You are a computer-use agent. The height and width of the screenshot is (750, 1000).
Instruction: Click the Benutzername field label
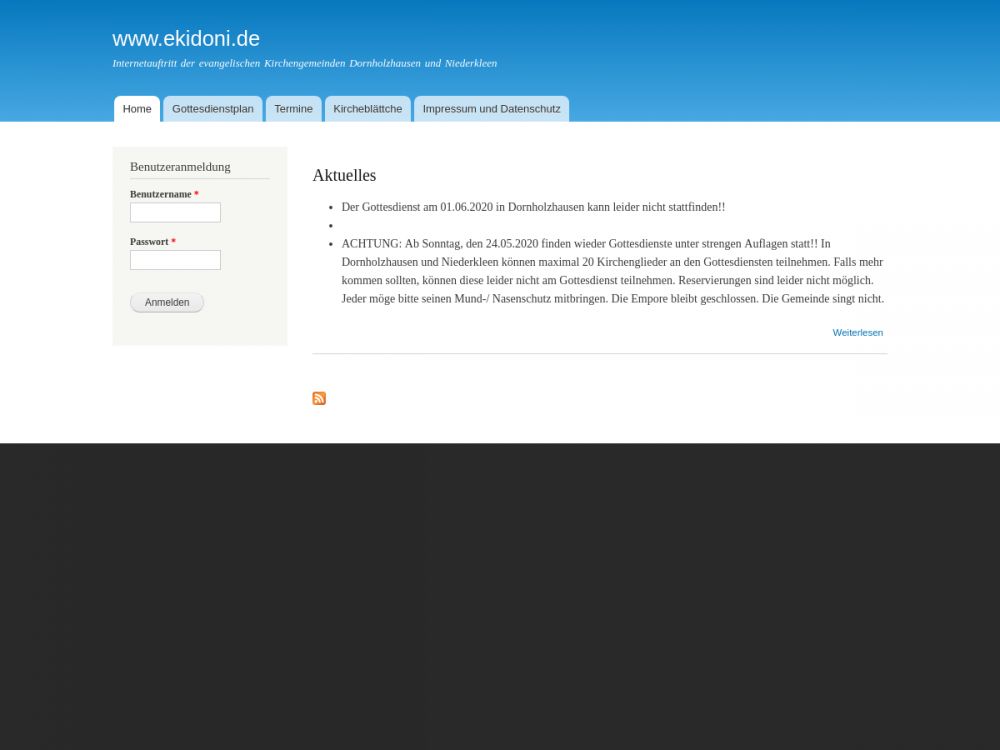tap(160, 194)
